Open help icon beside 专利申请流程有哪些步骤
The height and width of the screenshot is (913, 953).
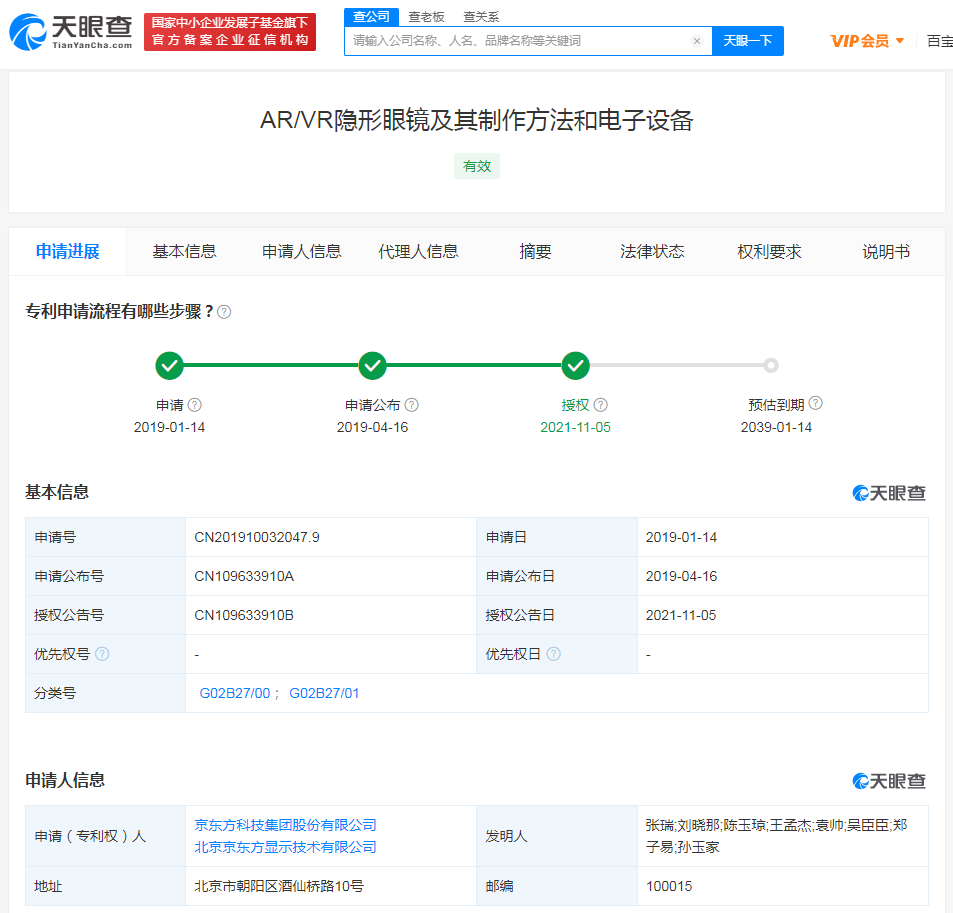point(224,312)
